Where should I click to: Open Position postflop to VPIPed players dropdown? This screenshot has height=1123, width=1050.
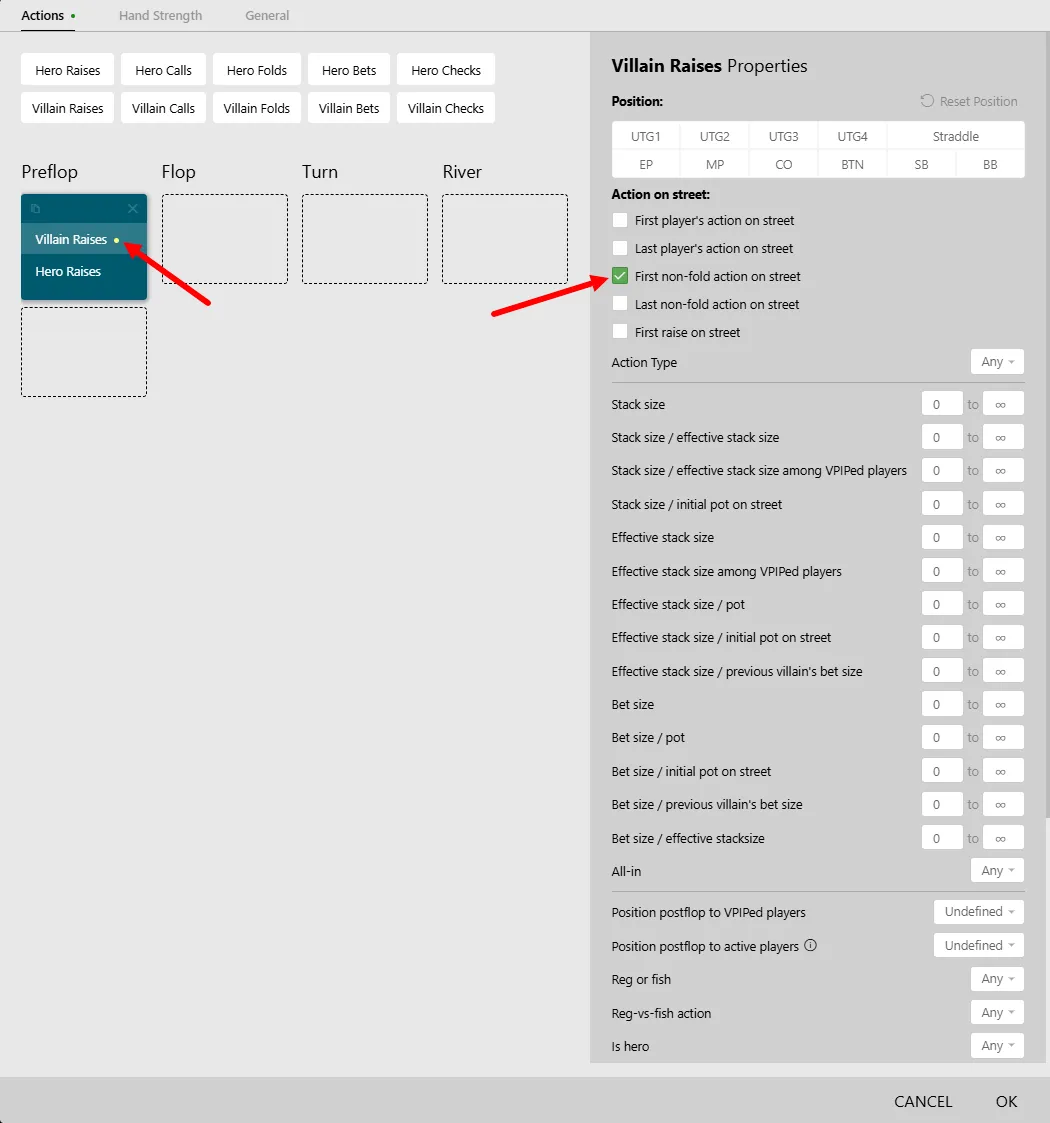coord(978,912)
